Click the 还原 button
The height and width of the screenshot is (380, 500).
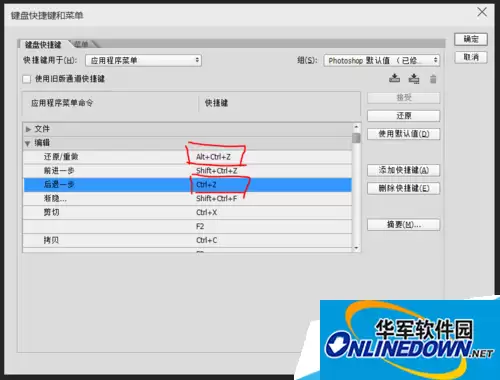404,116
